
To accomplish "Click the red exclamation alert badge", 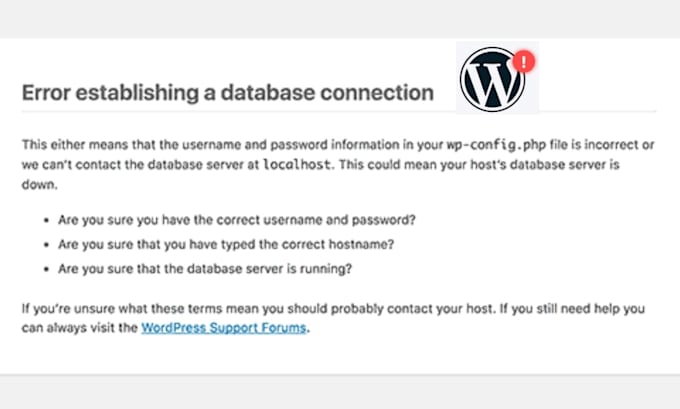I will (524, 62).
